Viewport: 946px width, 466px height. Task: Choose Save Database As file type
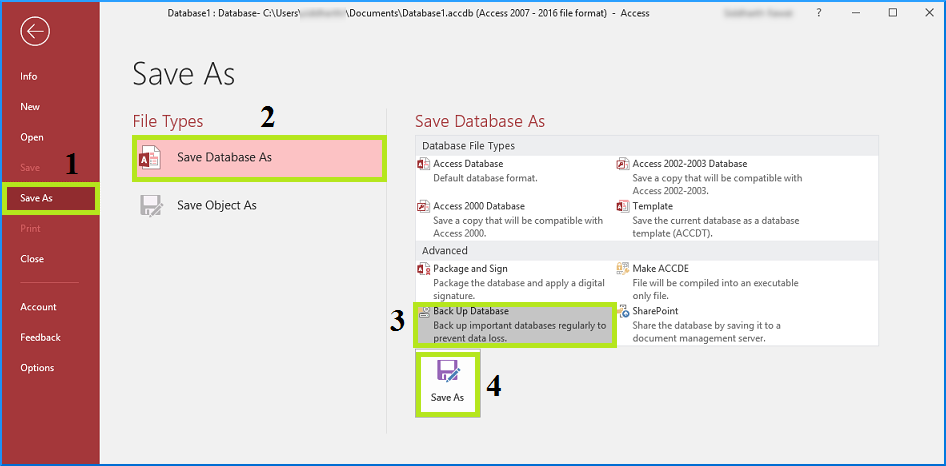(259, 158)
